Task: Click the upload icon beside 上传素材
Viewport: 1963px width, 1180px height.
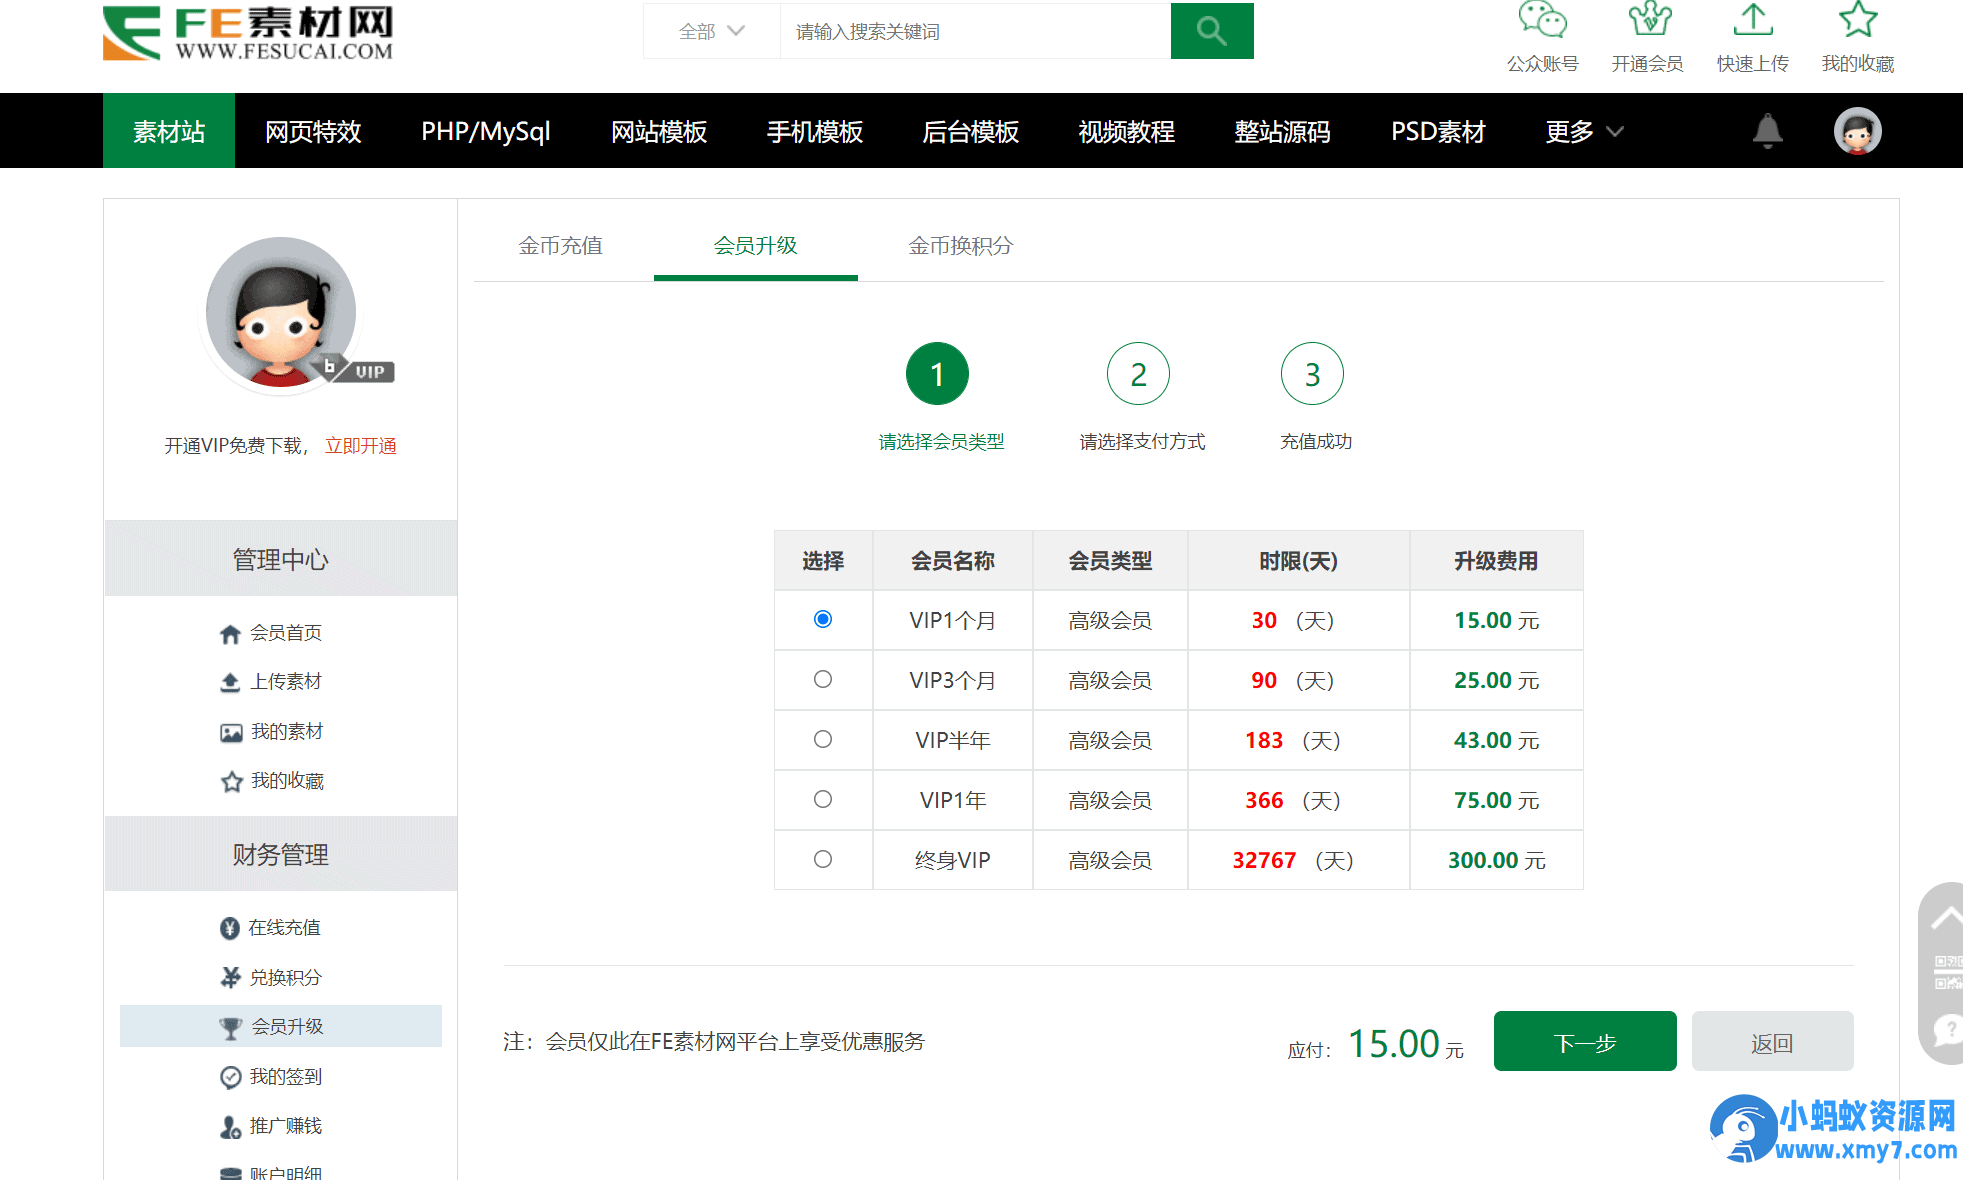Action: pyautogui.click(x=230, y=682)
